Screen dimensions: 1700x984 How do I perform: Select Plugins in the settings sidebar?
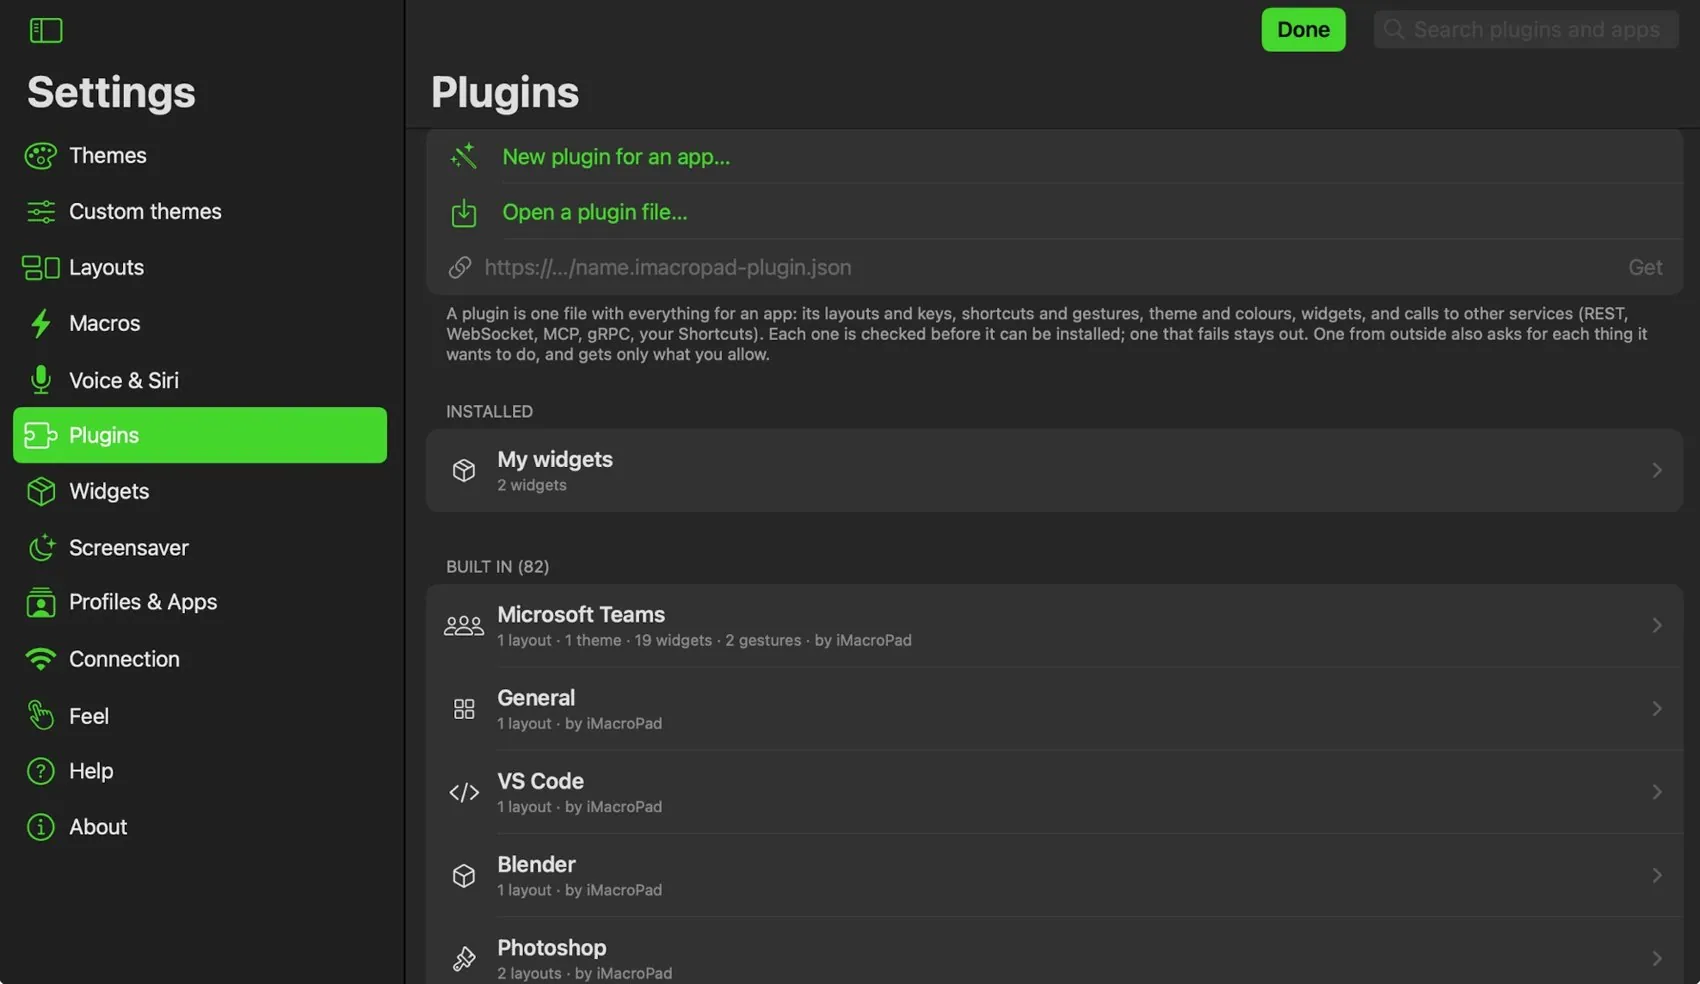200,435
